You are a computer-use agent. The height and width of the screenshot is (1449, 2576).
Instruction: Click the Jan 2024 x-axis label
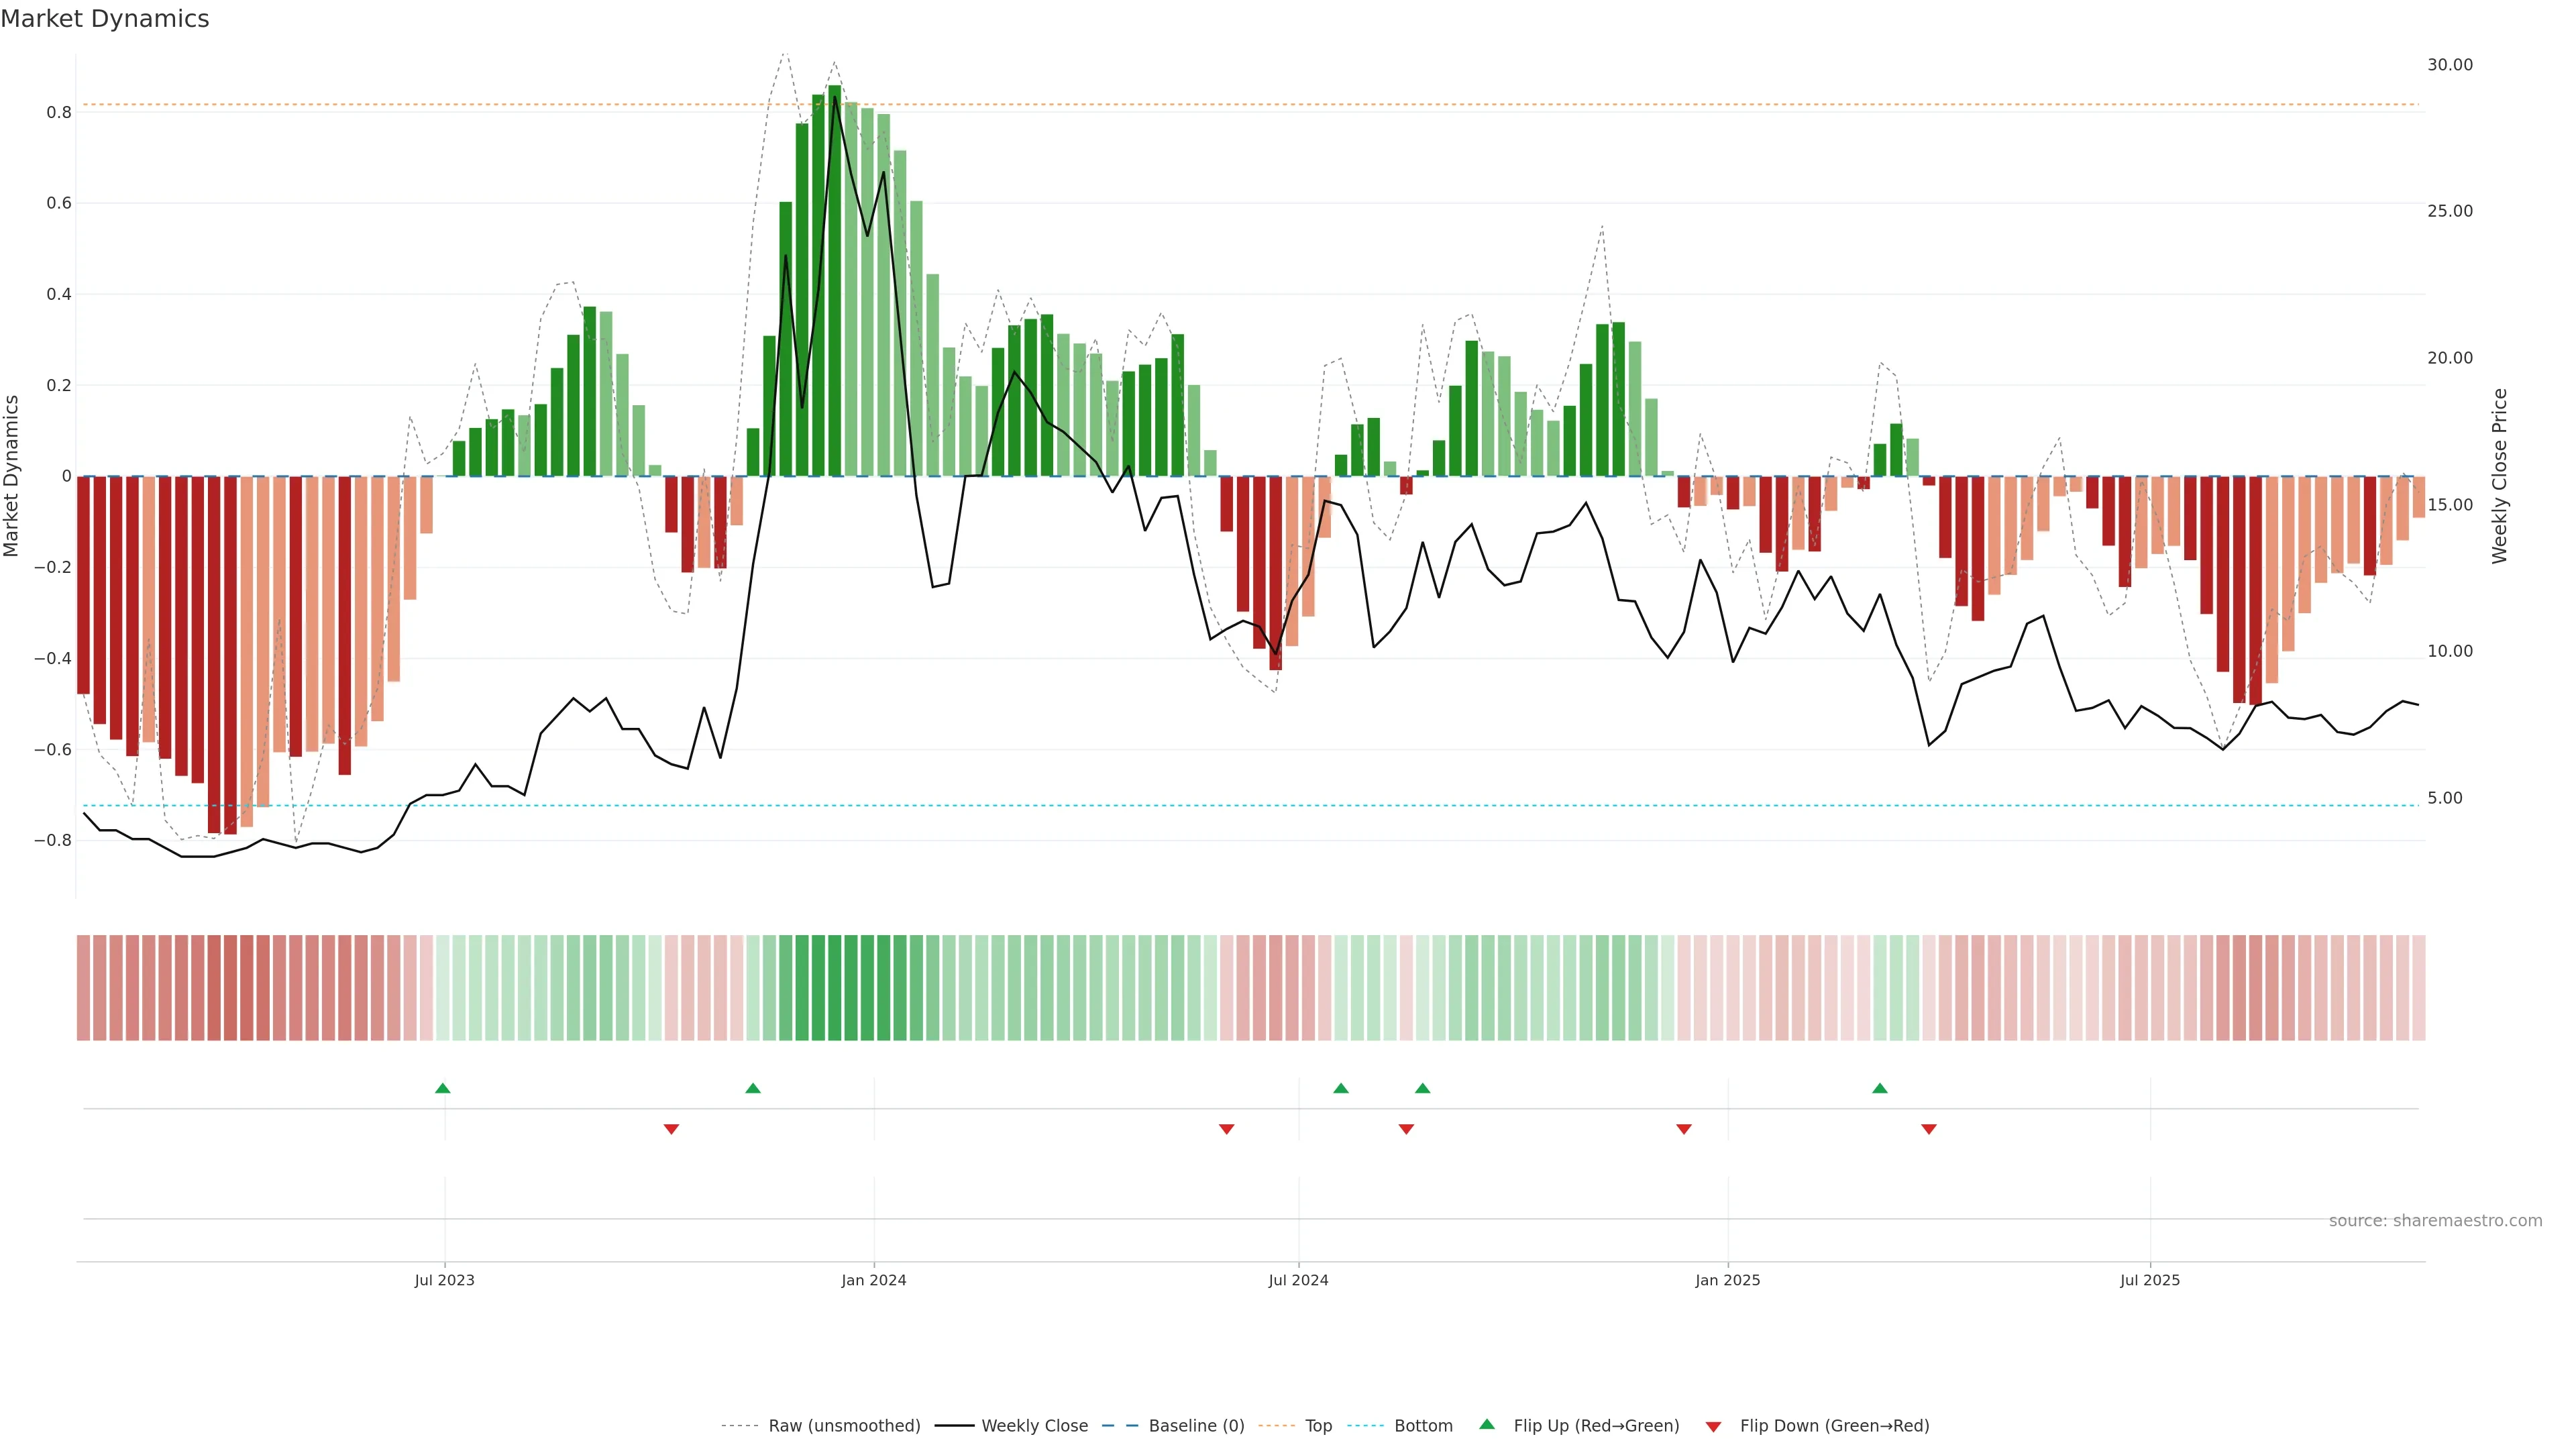point(873,1280)
